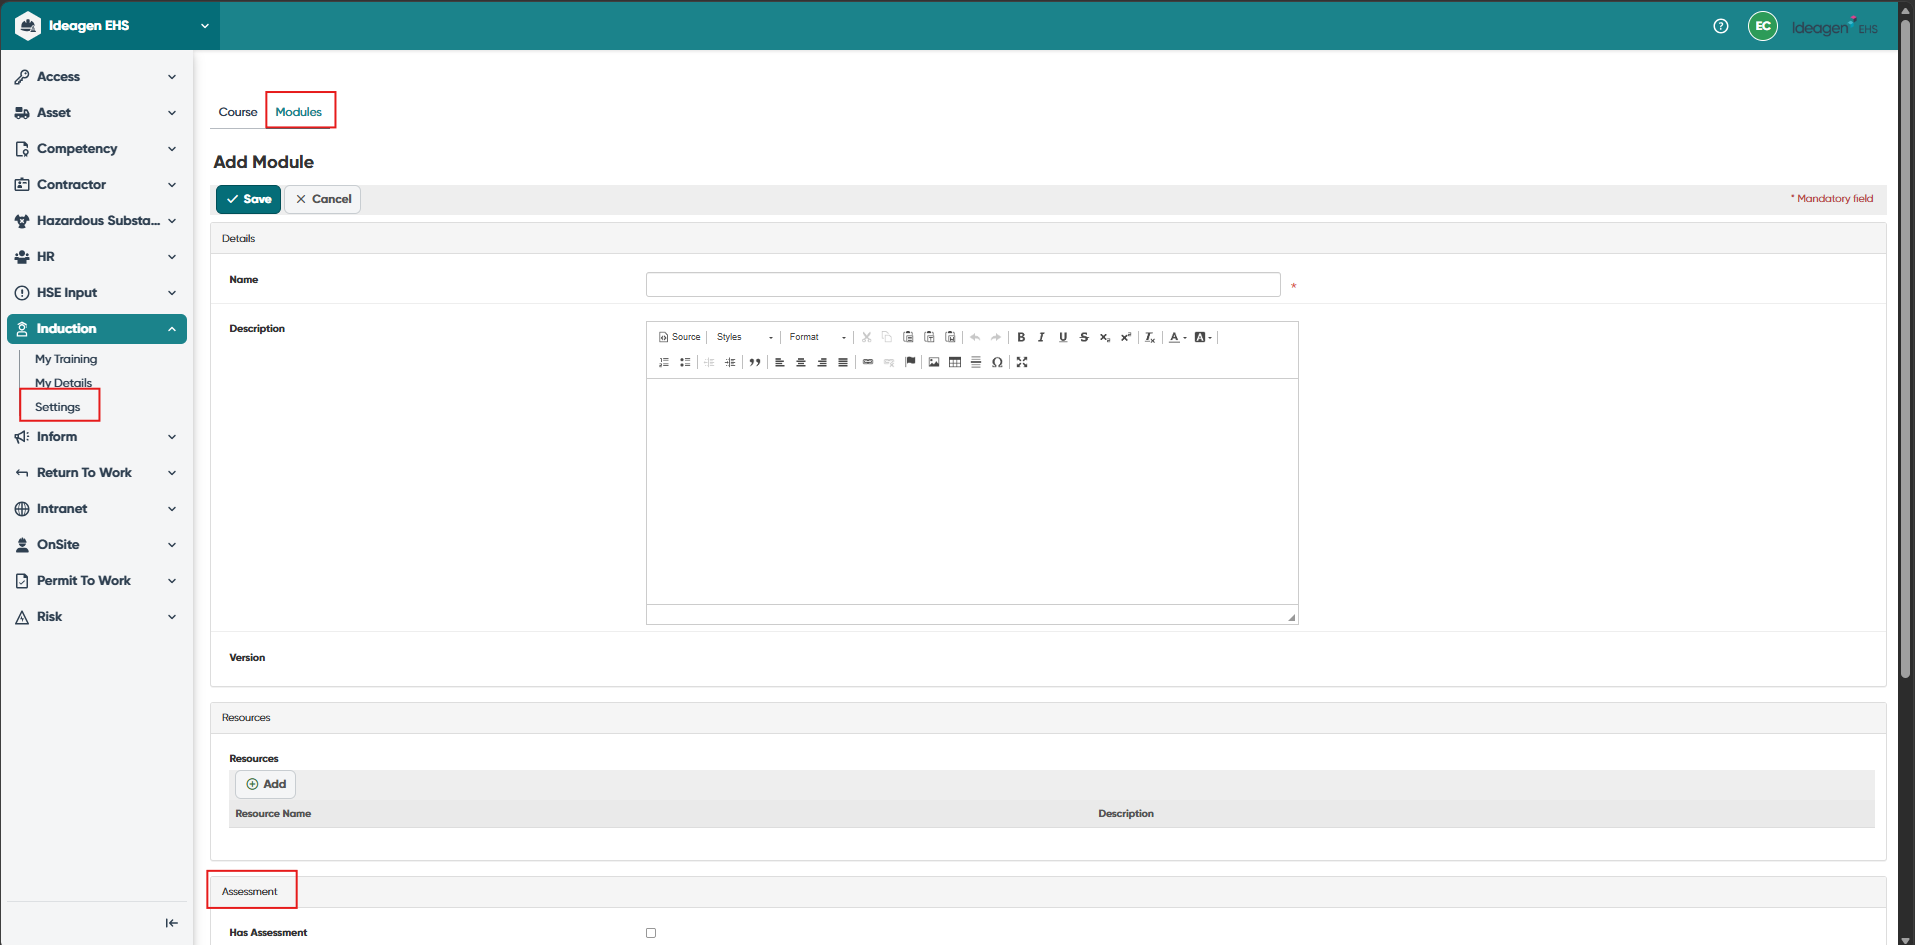The width and height of the screenshot is (1915, 945).
Task: Save the new module
Action: 248,199
